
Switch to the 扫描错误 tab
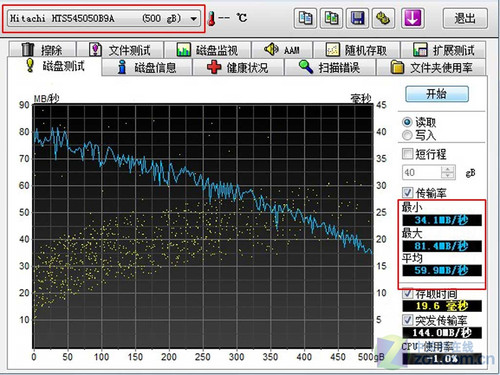tap(329, 67)
